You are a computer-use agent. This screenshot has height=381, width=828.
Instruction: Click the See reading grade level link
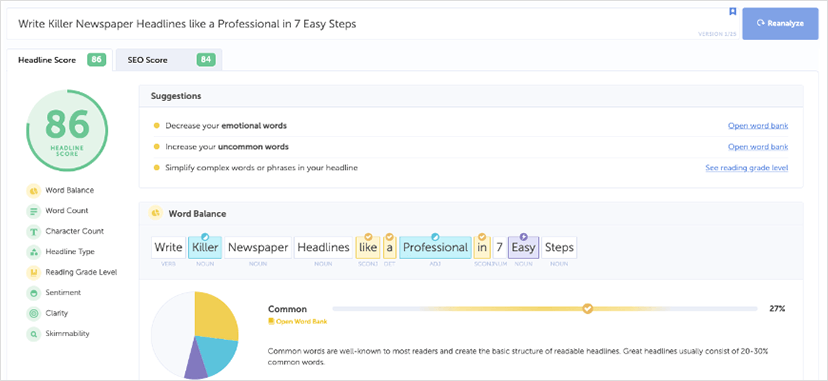coord(747,168)
